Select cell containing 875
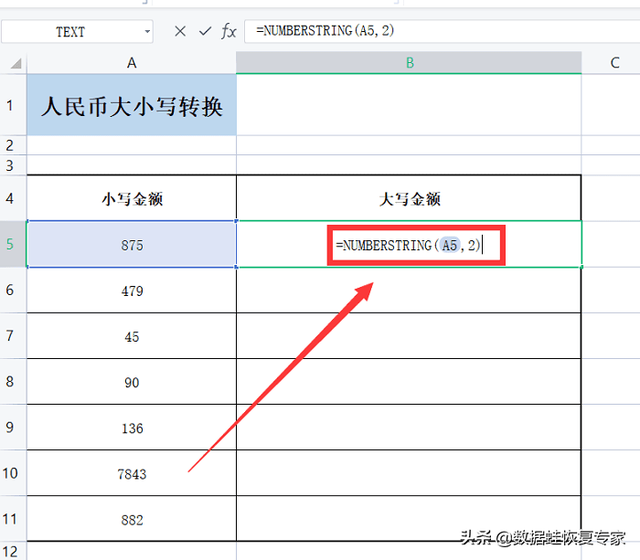640x560 pixels. click(x=131, y=244)
